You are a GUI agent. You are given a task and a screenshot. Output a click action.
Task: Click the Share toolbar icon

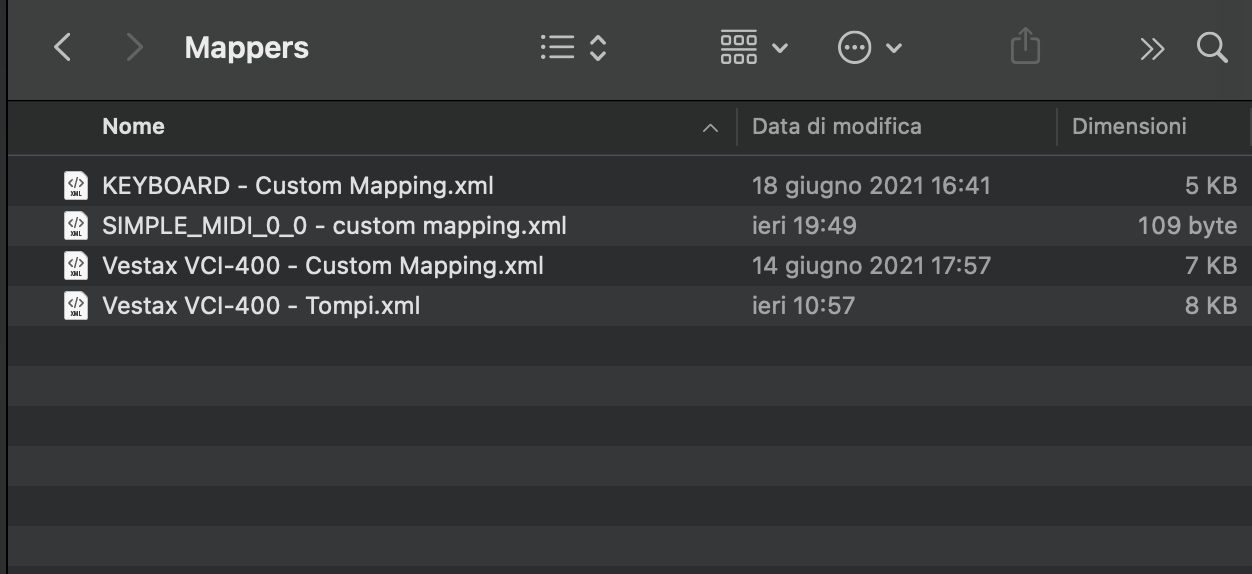[1025, 46]
